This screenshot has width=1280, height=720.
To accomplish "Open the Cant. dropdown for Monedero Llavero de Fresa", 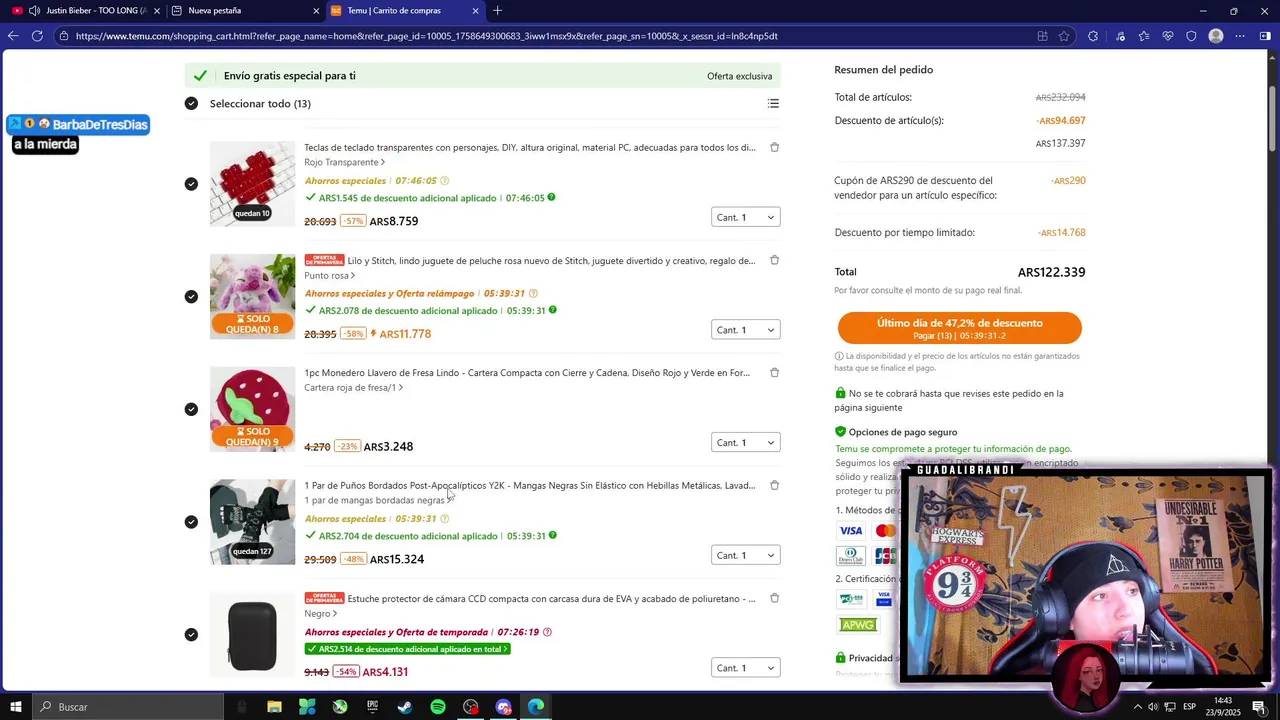I will coord(746,443).
